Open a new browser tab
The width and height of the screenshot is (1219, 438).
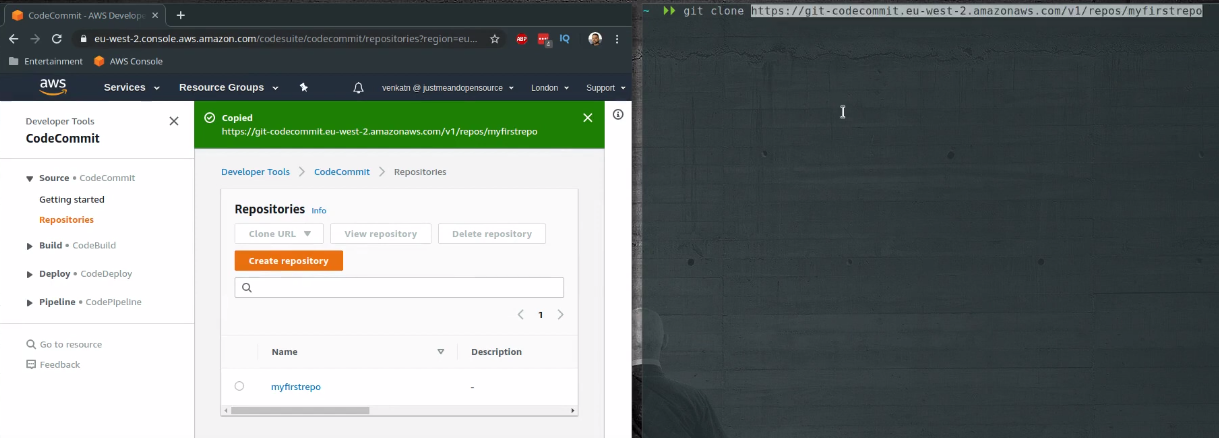pos(181,15)
